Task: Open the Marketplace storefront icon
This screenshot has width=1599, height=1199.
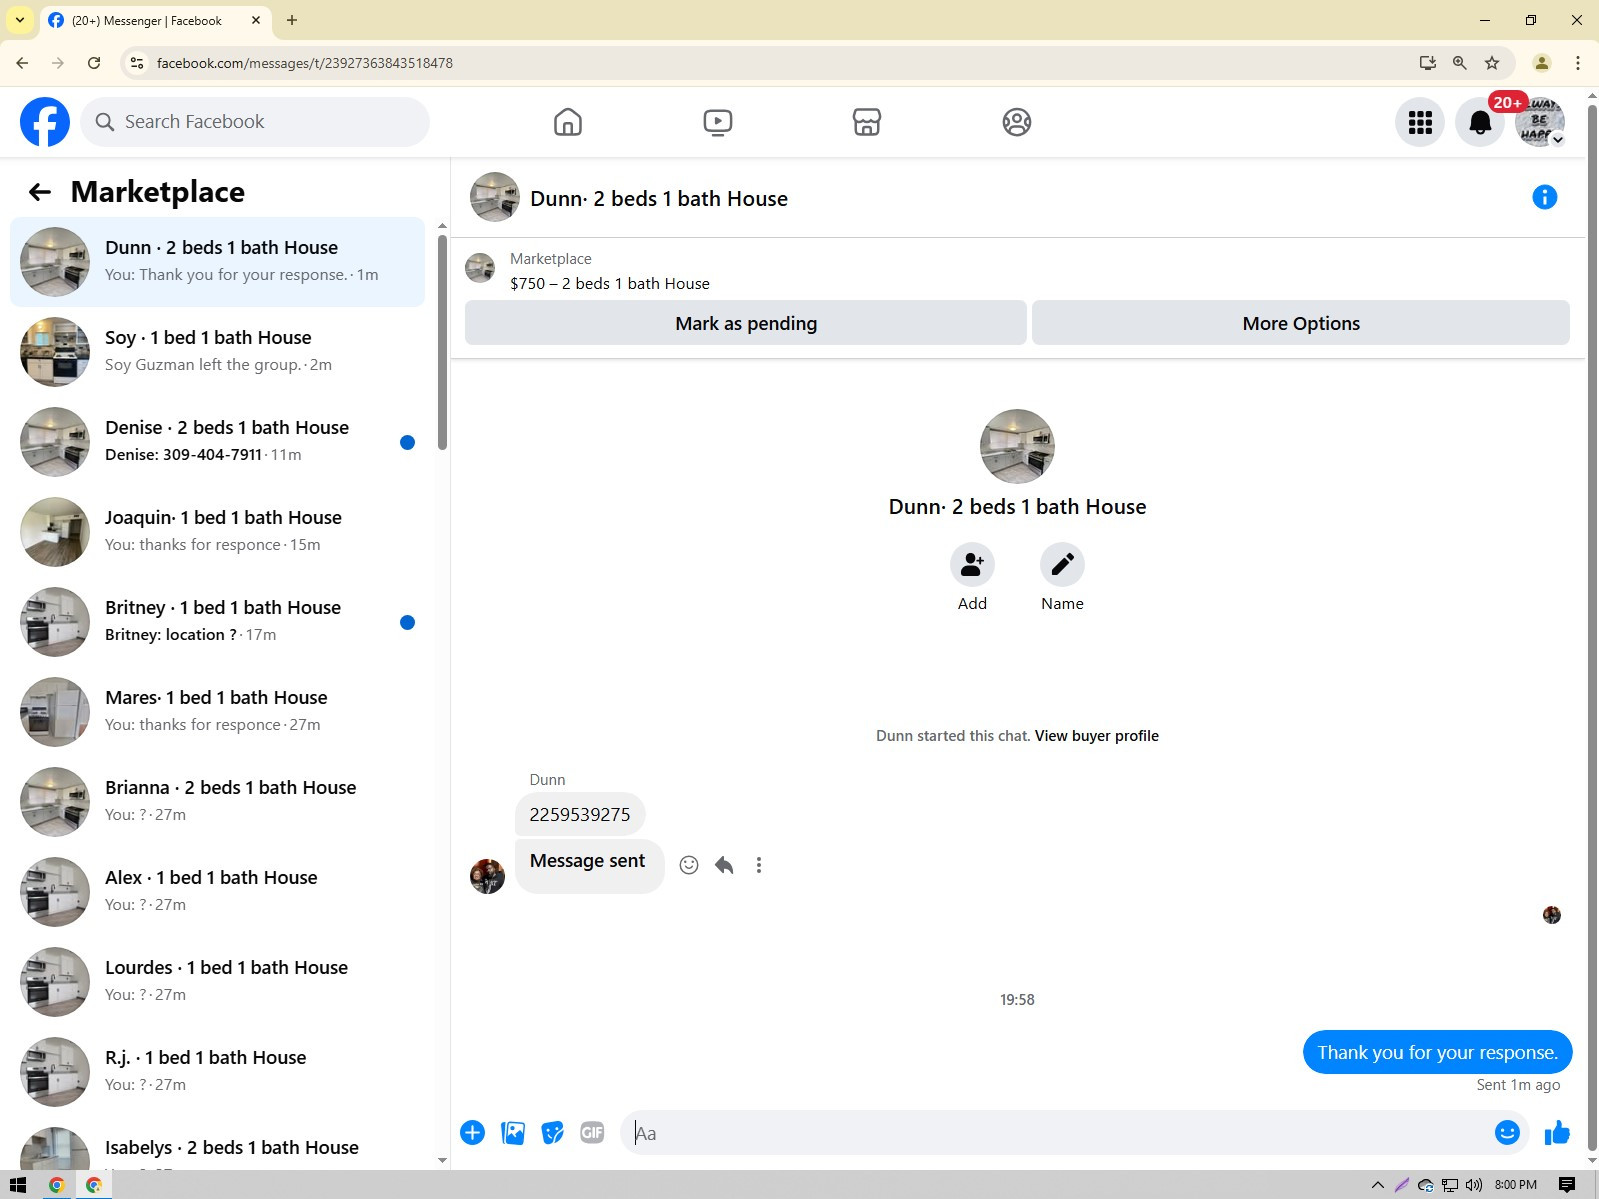Action: (x=867, y=122)
